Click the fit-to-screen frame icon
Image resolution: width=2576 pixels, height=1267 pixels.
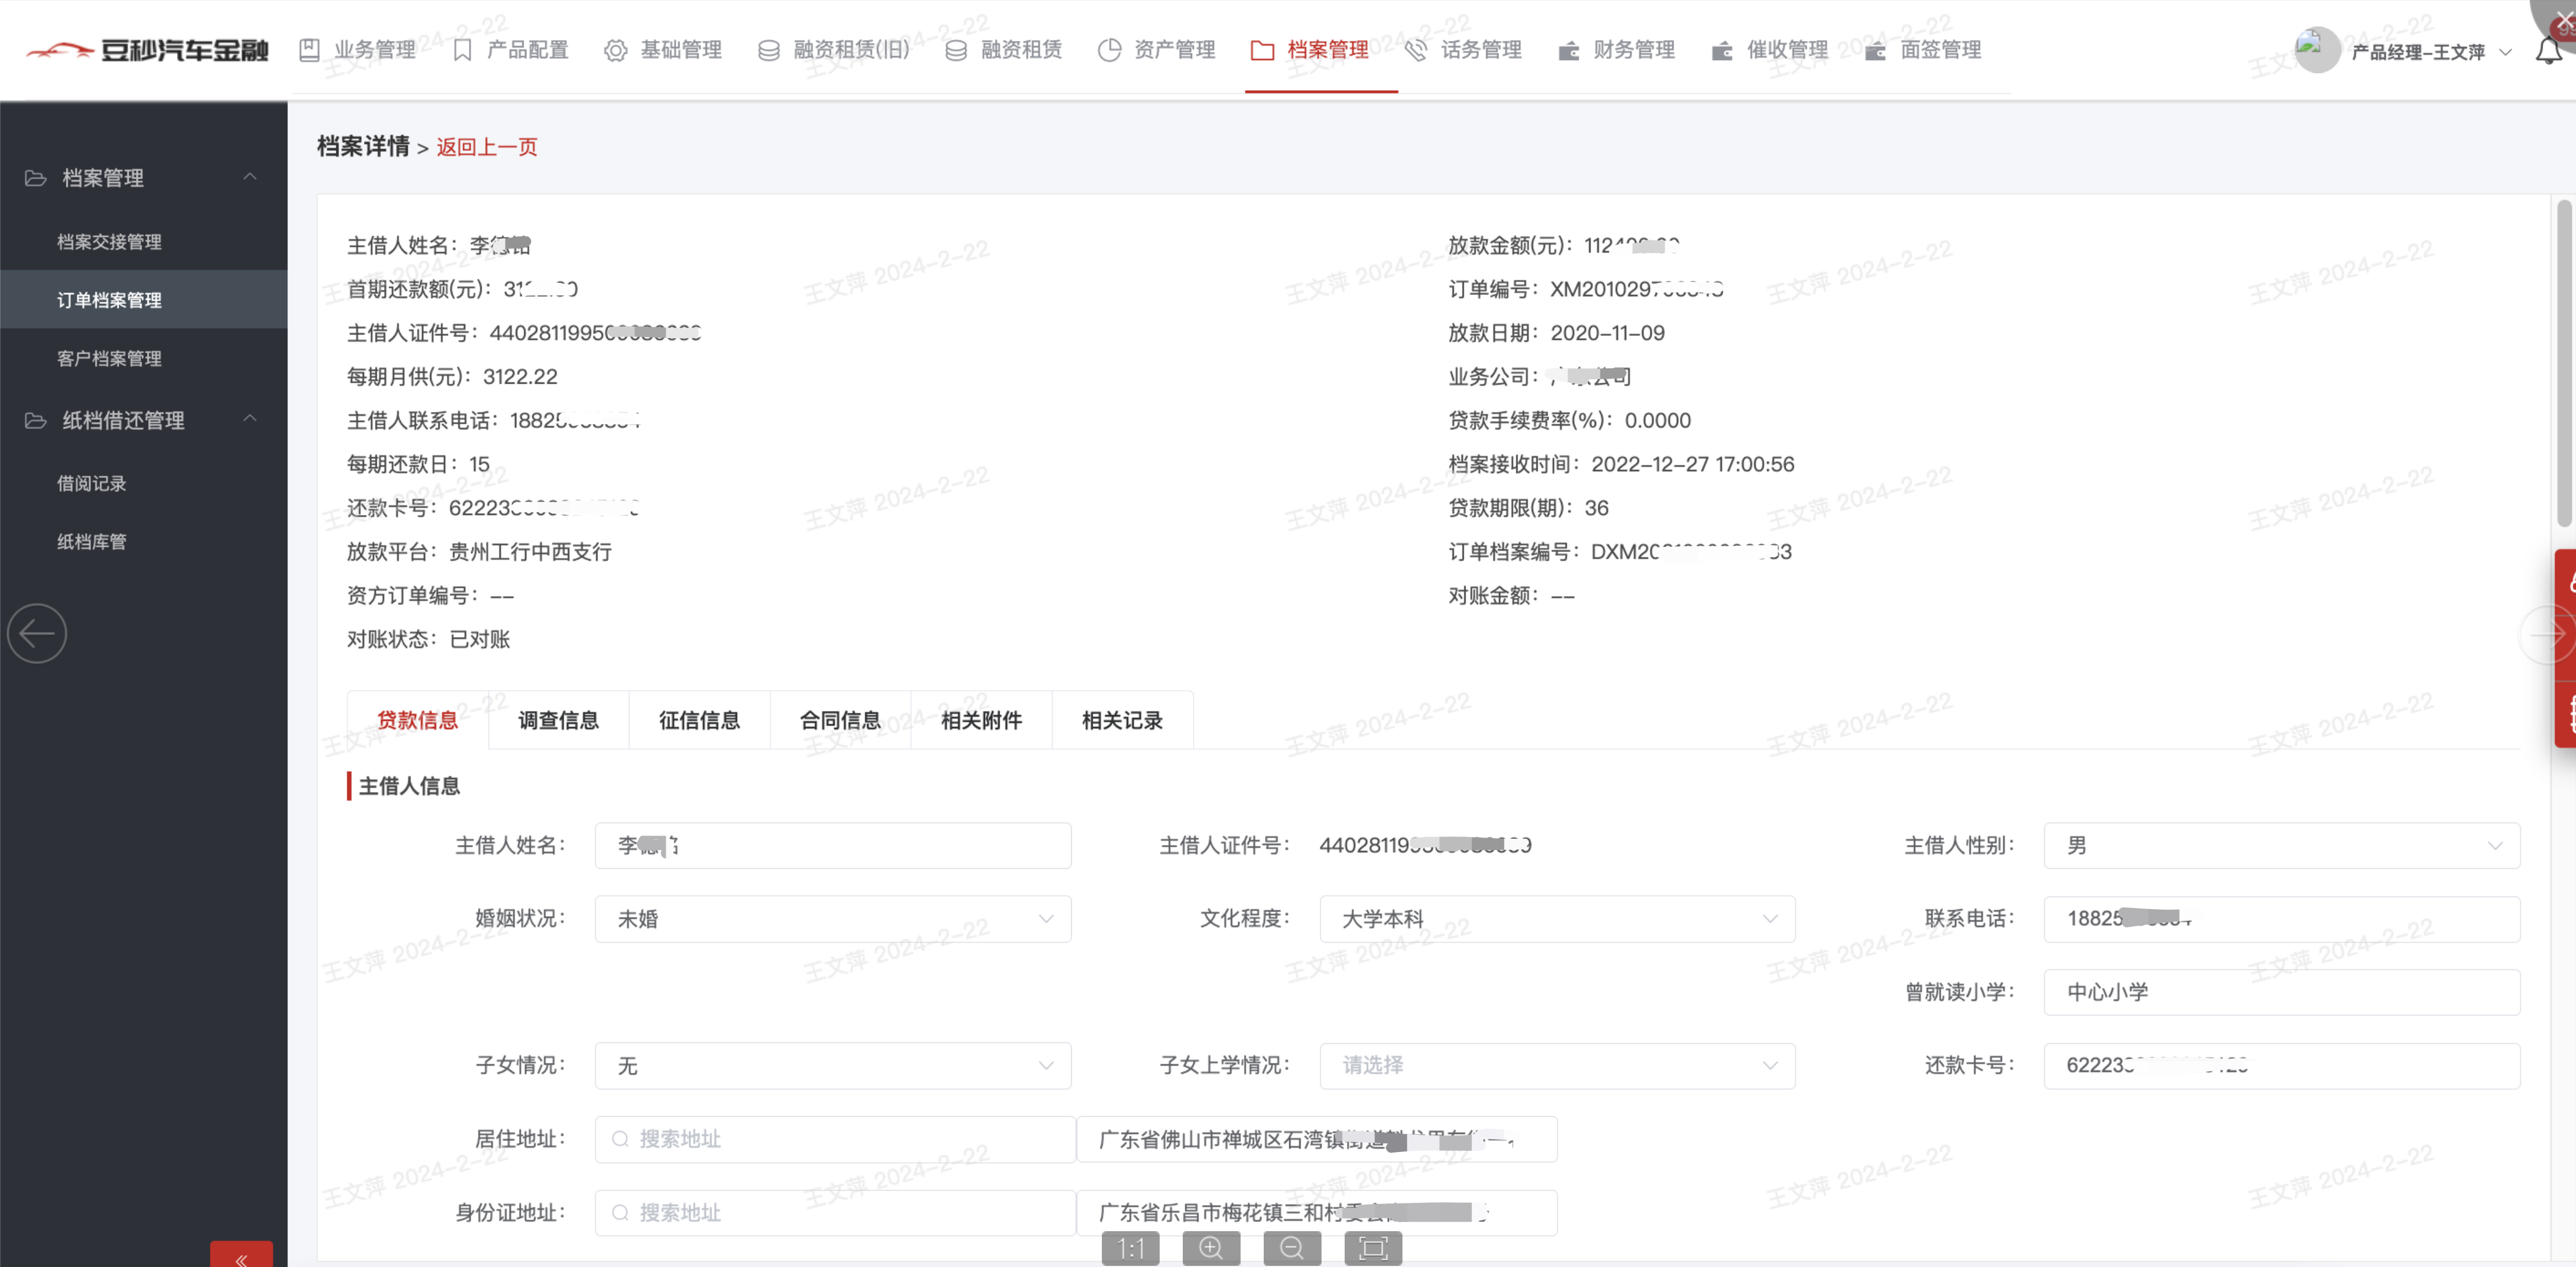(x=1373, y=1248)
